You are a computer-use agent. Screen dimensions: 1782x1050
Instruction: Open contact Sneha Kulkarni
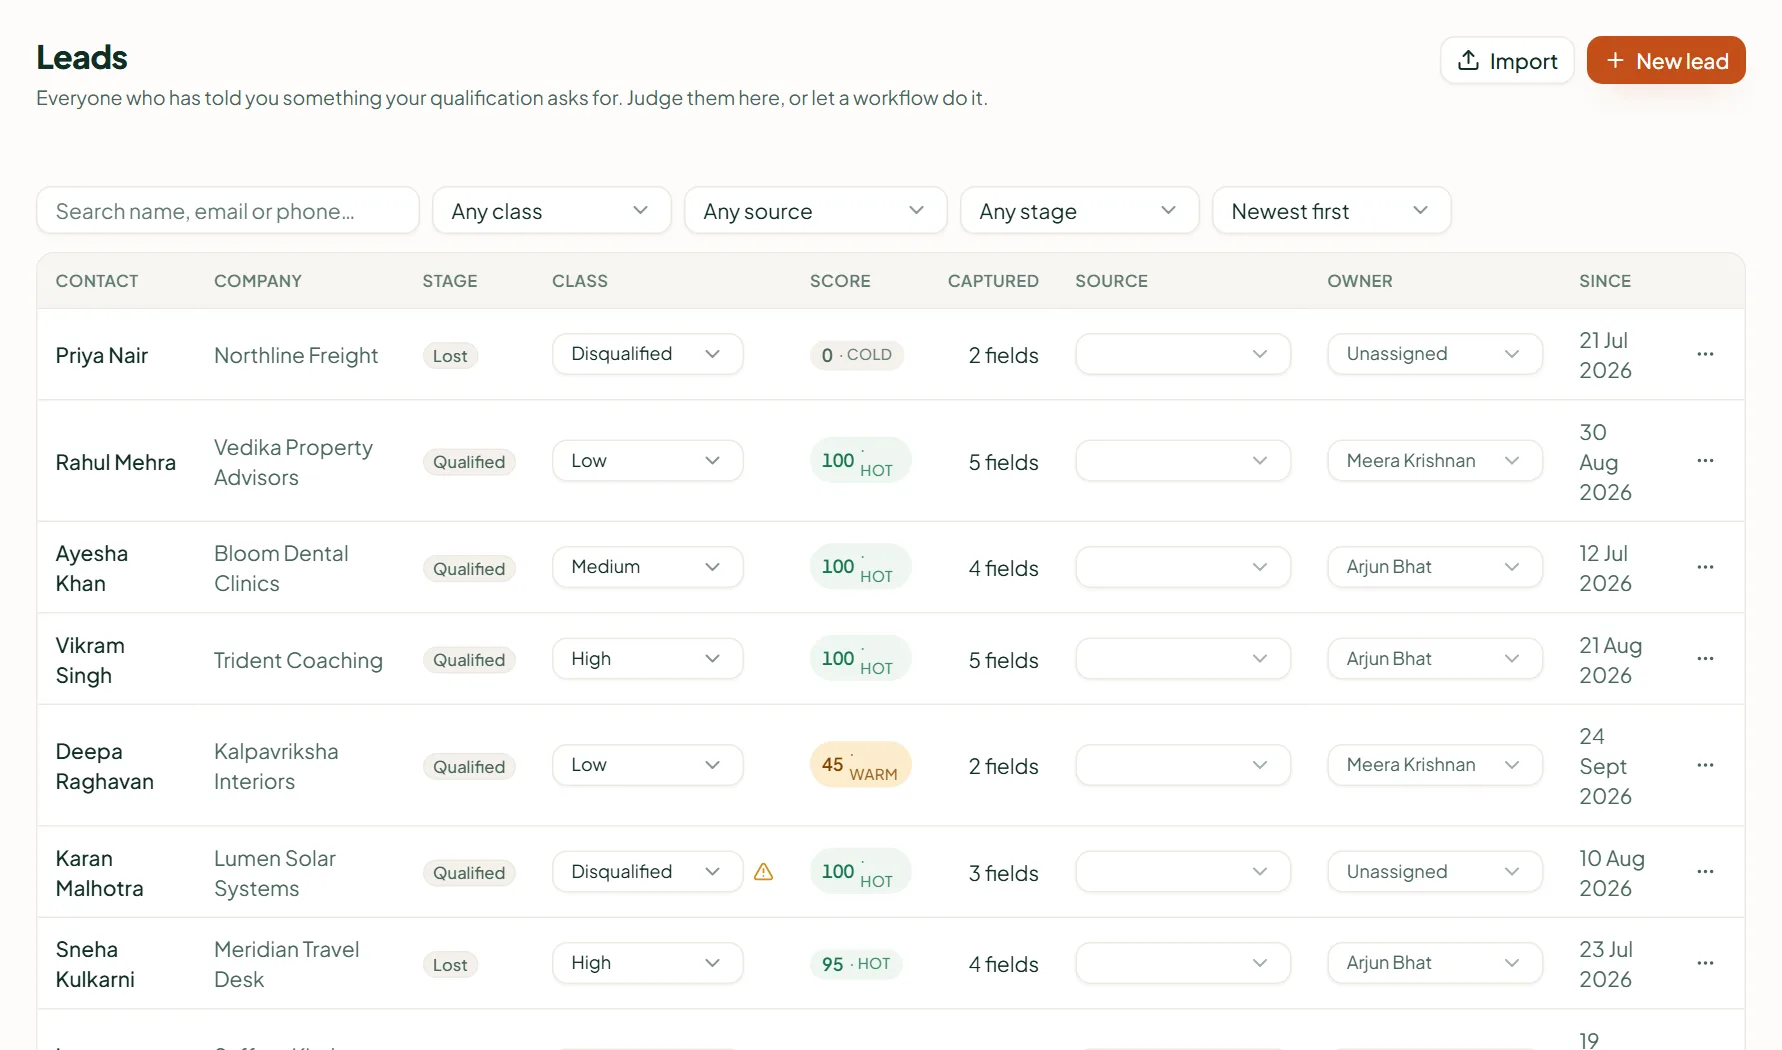95,965
